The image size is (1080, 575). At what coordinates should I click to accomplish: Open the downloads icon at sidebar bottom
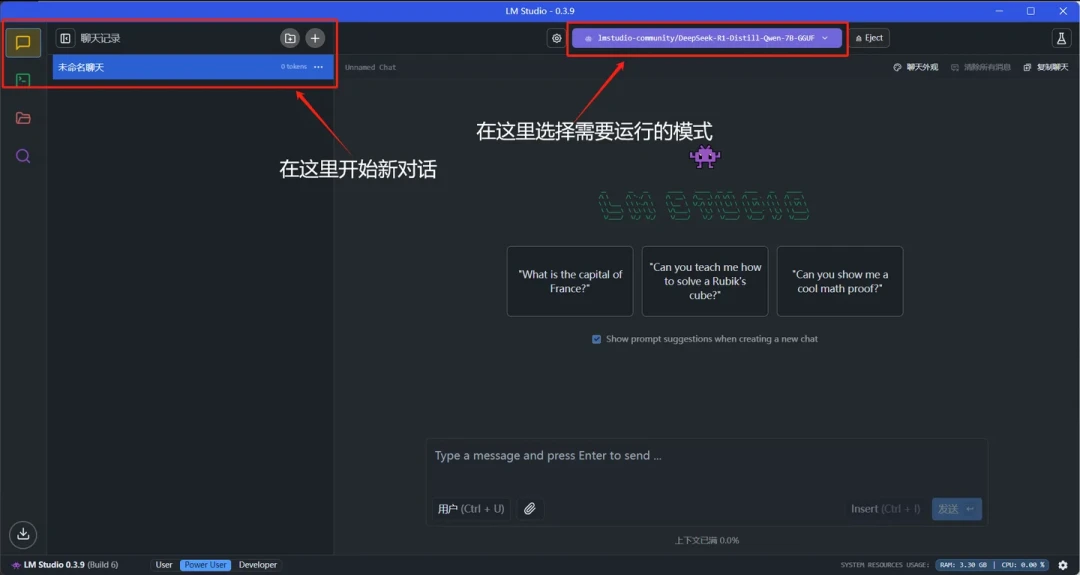point(23,534)
